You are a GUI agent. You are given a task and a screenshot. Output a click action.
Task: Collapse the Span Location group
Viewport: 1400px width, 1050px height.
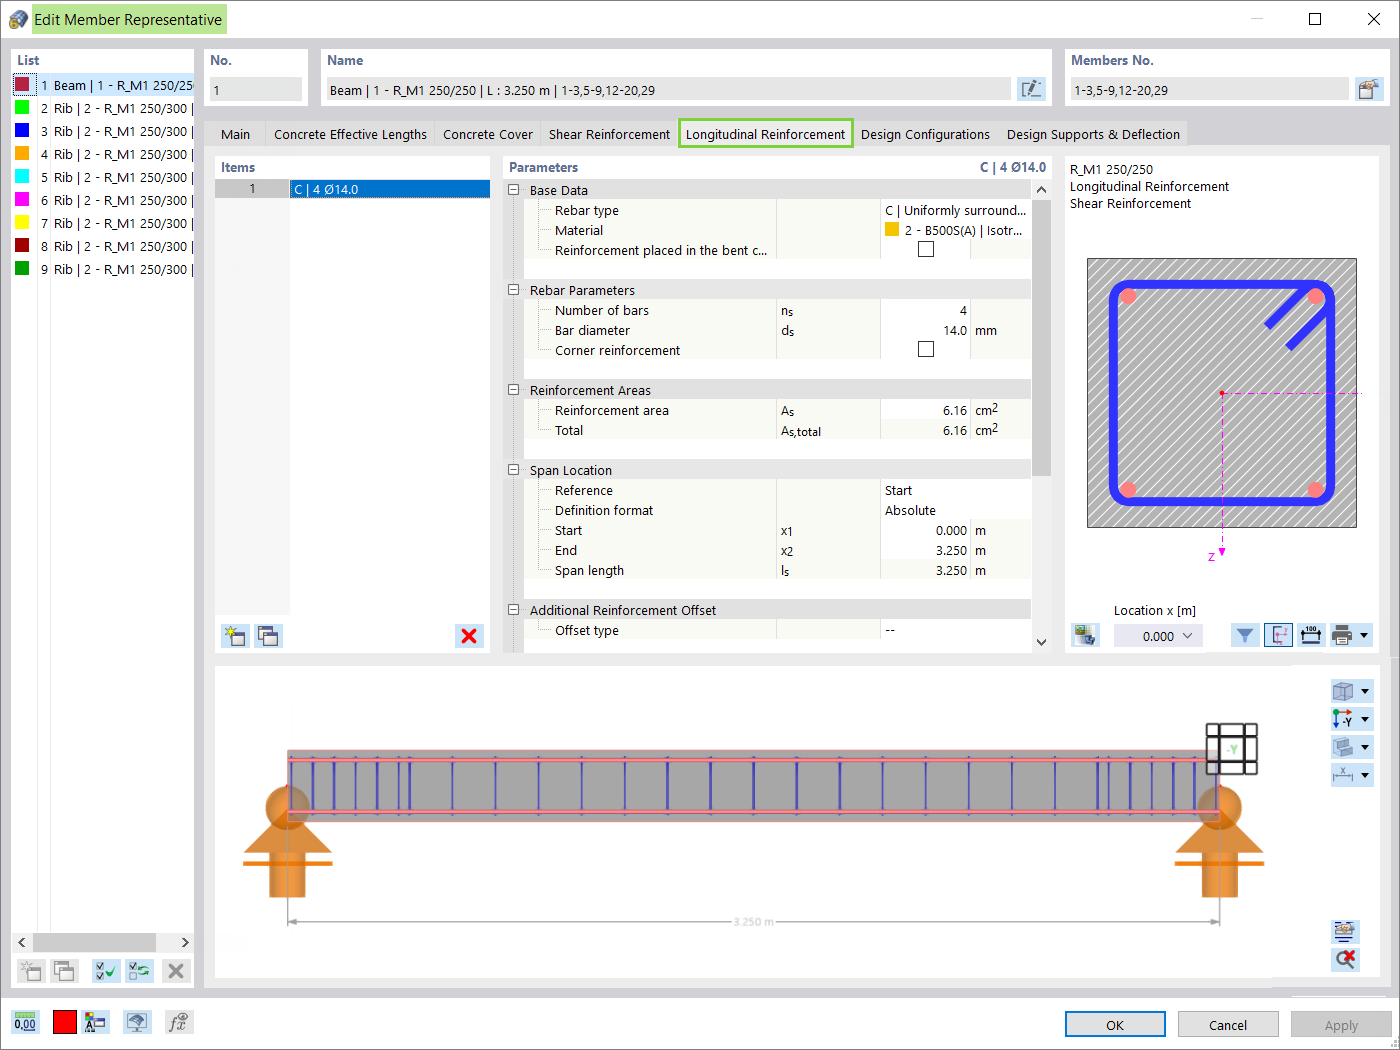(x=514, y=470)
